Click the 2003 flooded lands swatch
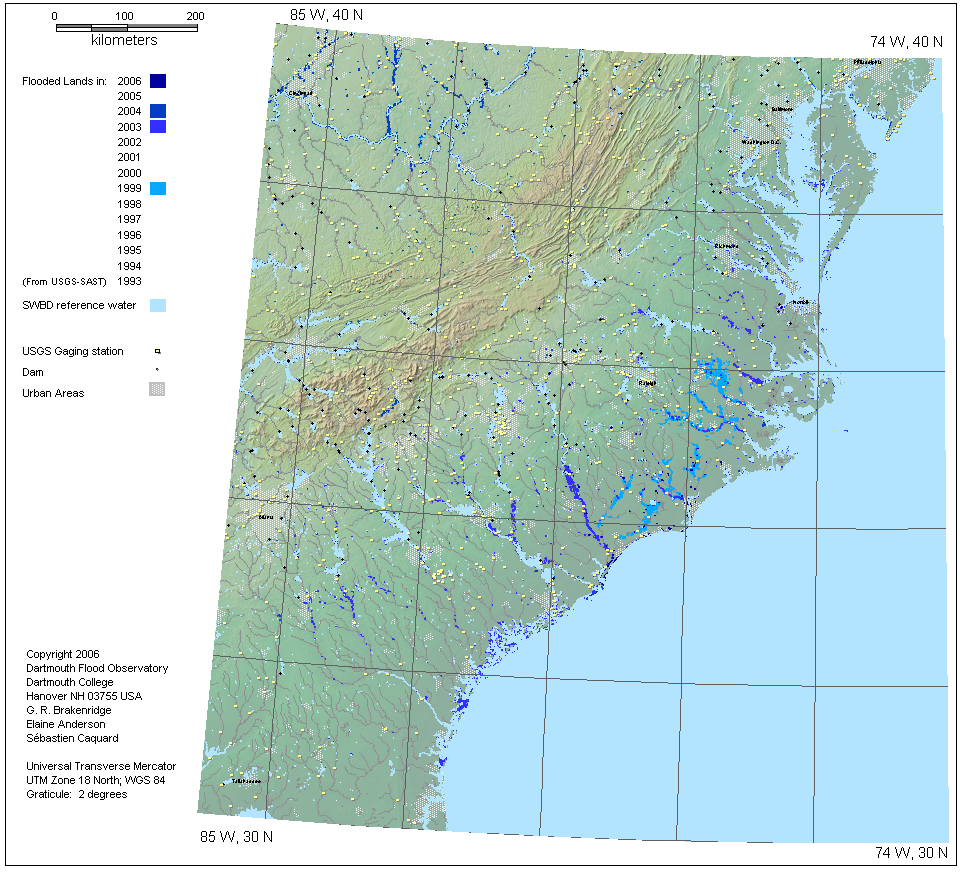 [x=157, y=127]
